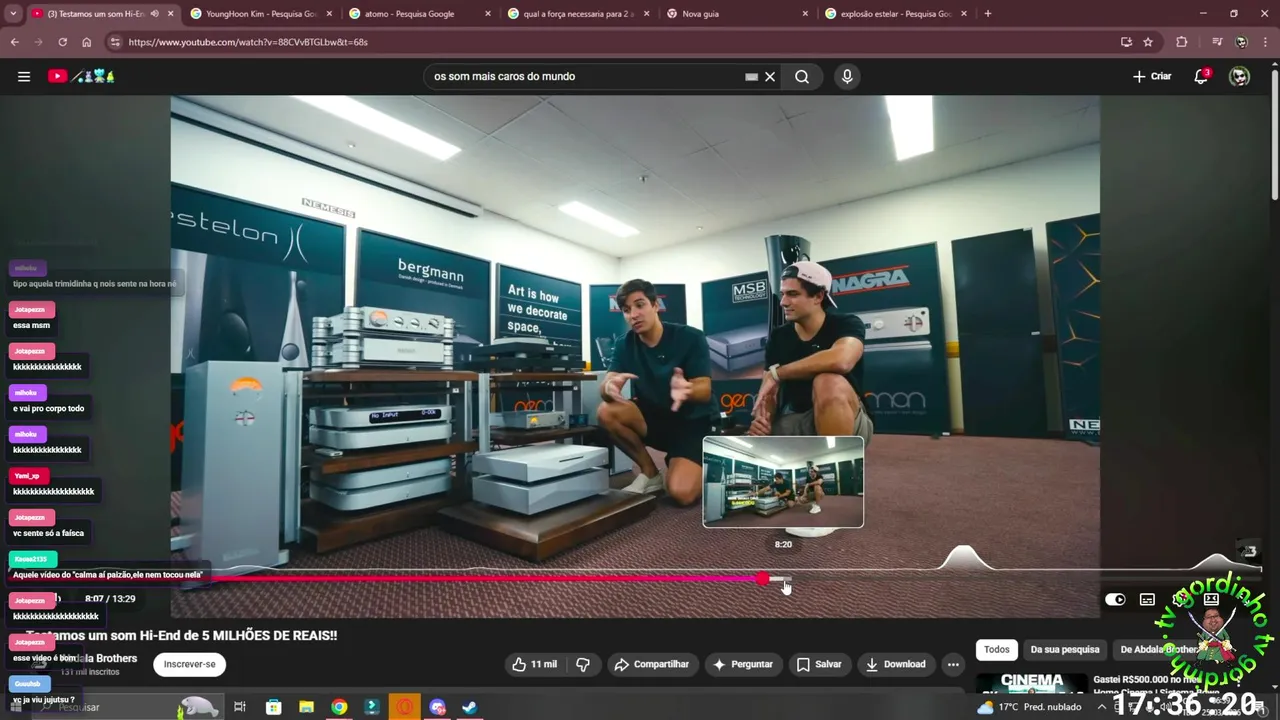Open more actions ellipsis under the video
The height and width of the screenshot is (720, 1280).
click(x=953, y=664)
